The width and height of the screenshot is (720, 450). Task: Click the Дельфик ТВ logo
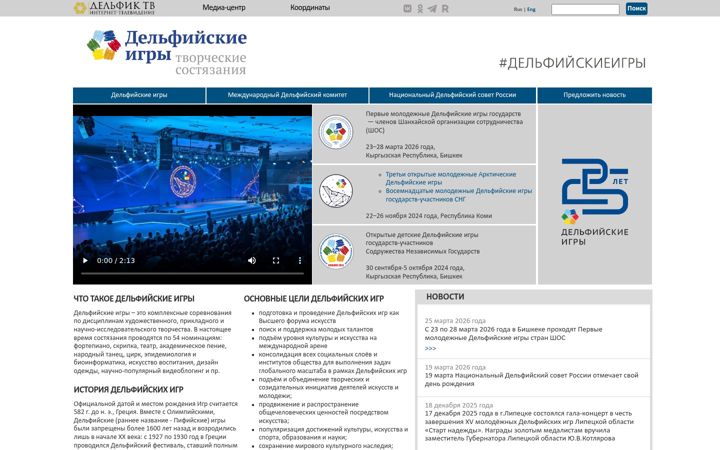(x=114, y=8)
